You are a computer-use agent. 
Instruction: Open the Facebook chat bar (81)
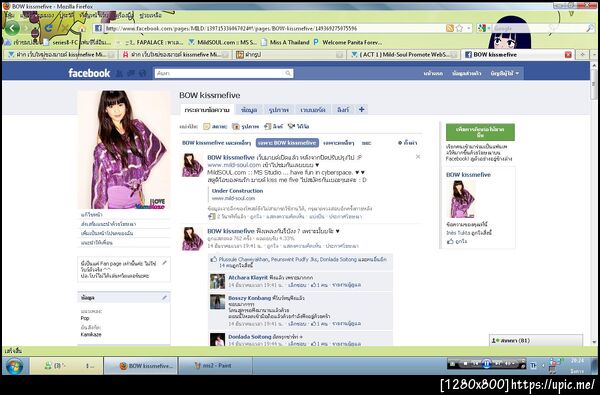(x=536, y=340)
